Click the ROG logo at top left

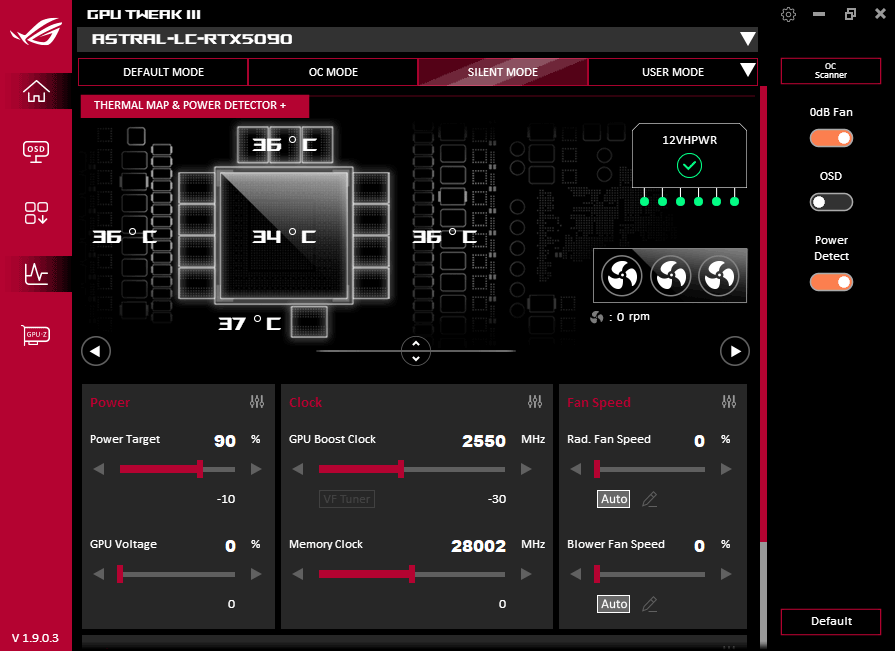(x=36, y=31)
